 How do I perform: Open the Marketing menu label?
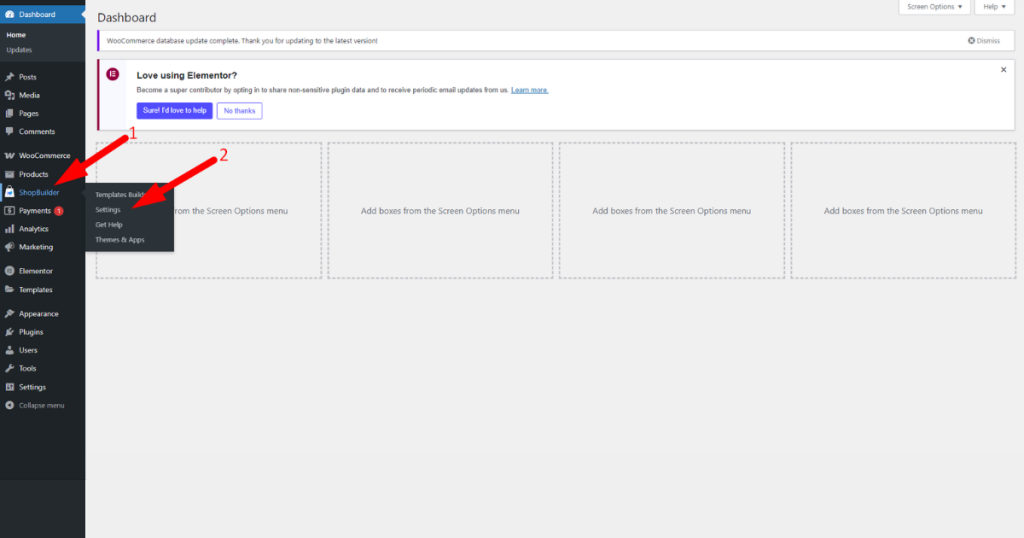coord(36,247)
